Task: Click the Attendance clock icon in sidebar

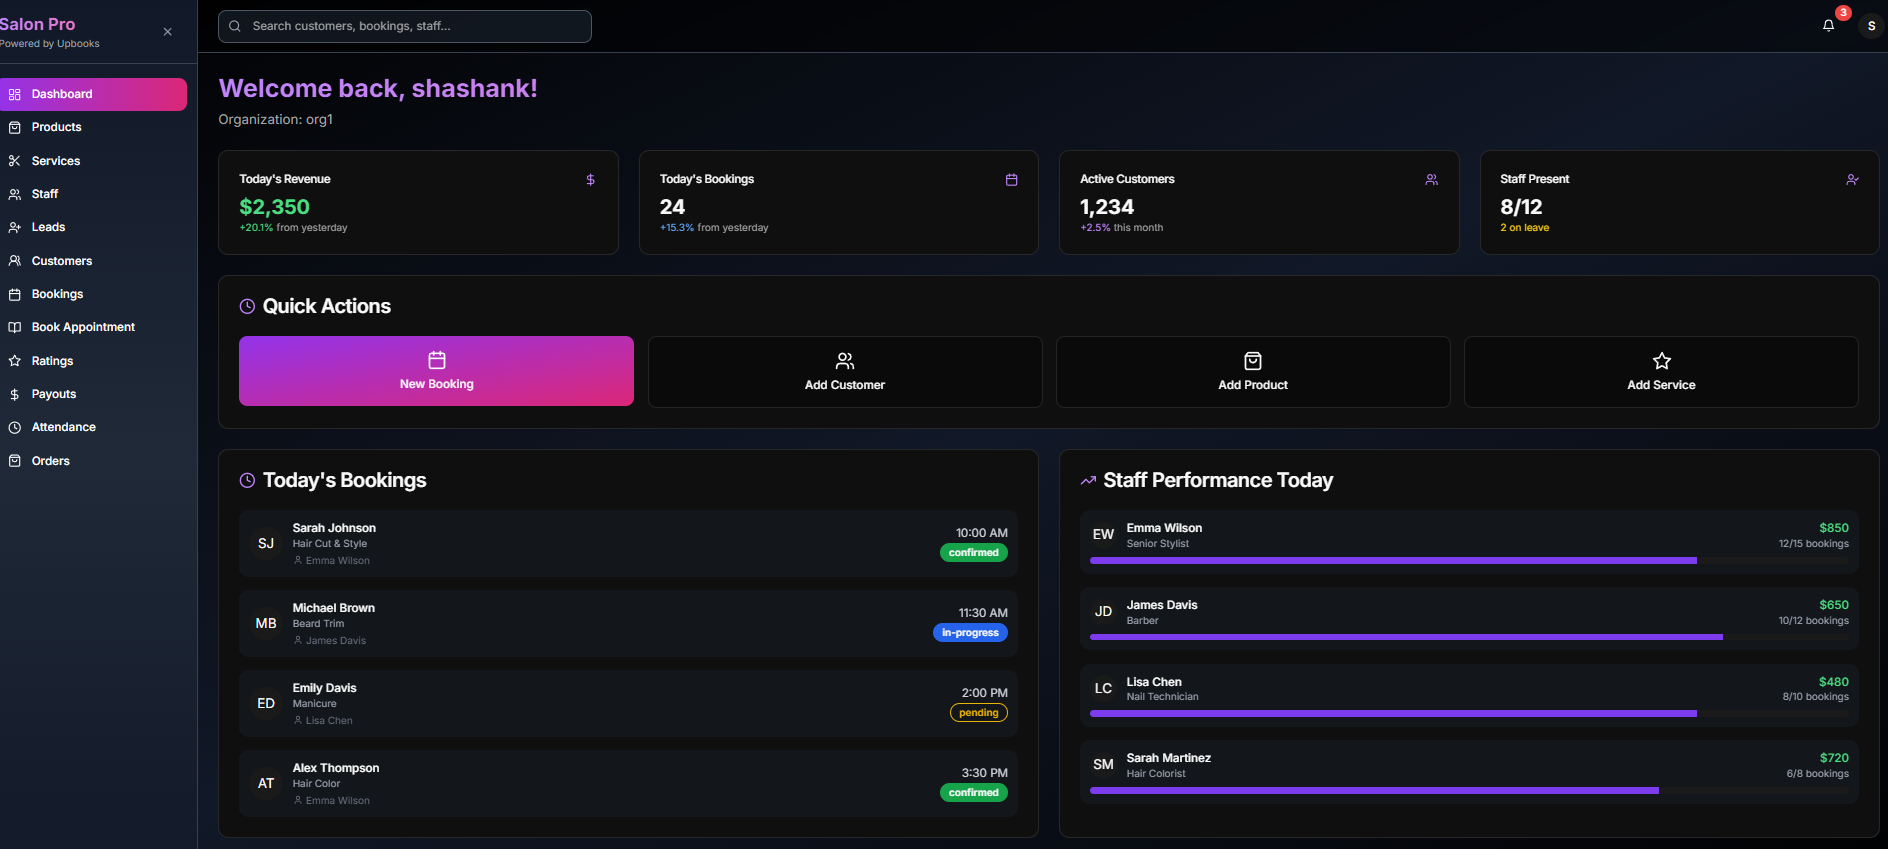Action: tap(15, 427)
